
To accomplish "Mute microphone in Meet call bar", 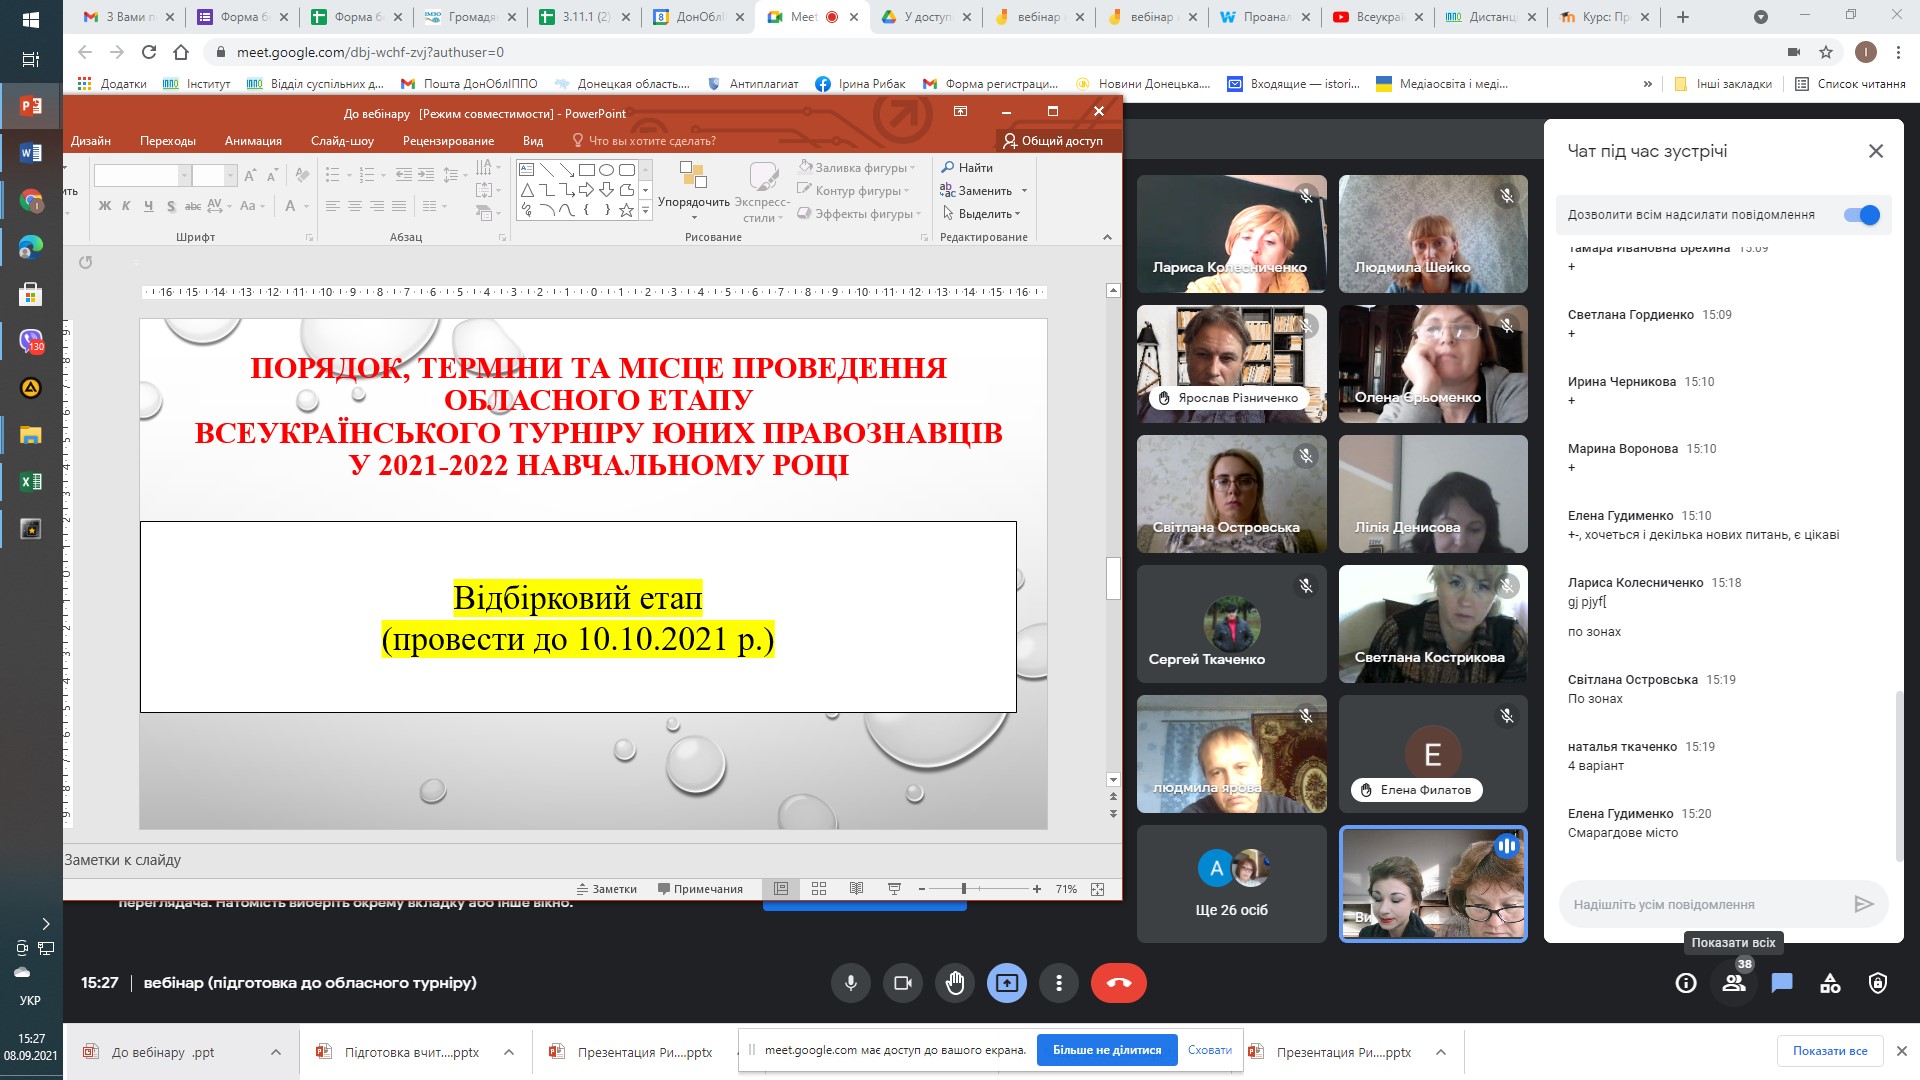I will (851, 983).
